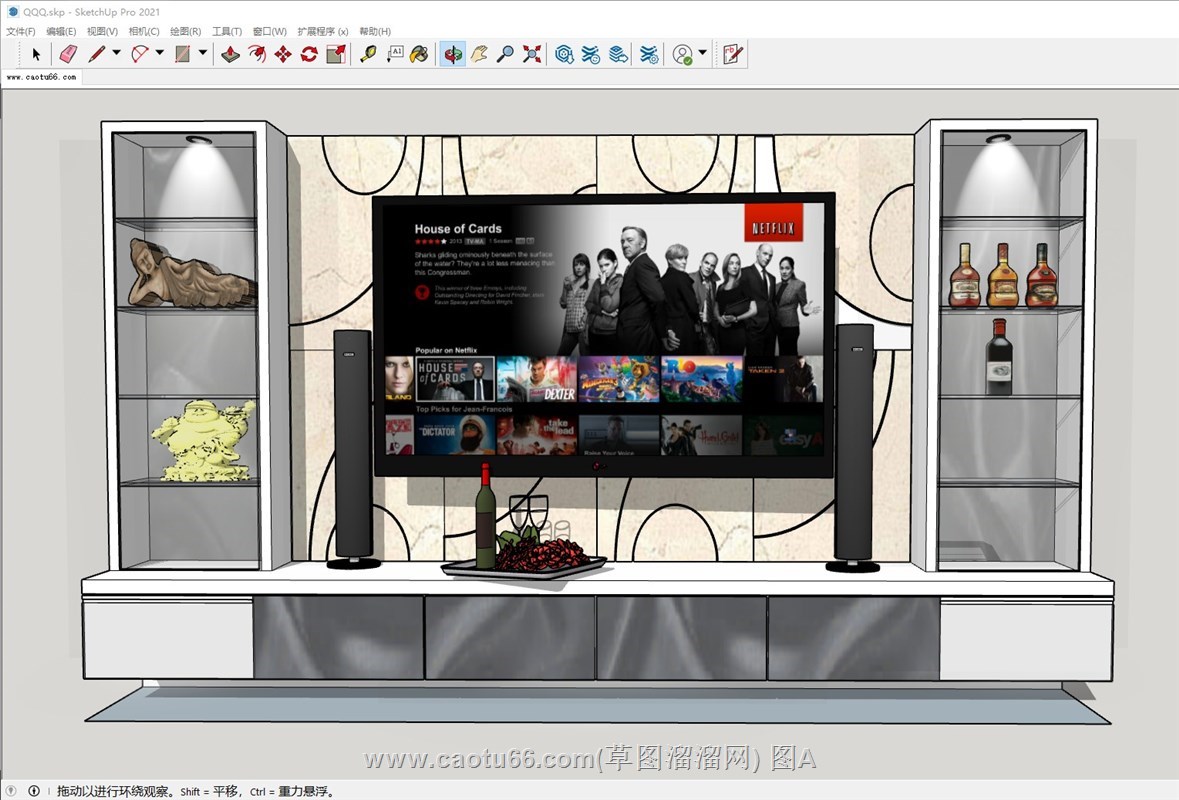Switch to the www.caotu66.com scene tab
This screenshot has width=1179, height=800.
pyautogui.click(x=41, y=77)
